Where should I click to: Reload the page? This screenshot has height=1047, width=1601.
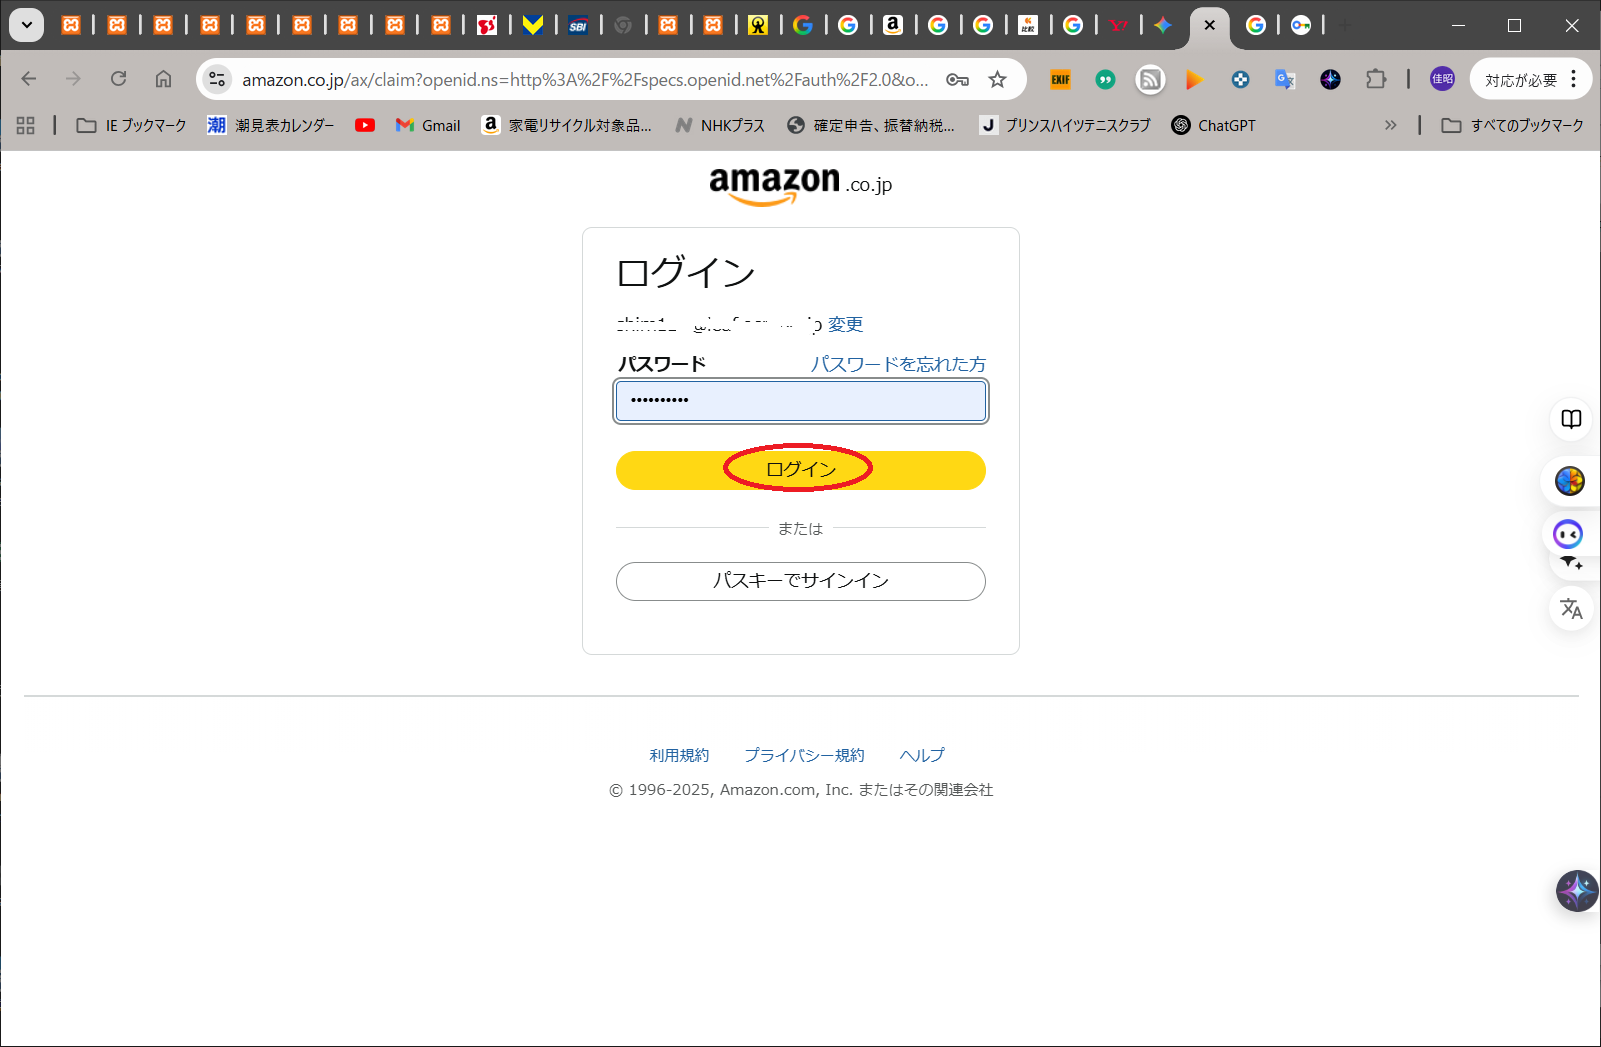118,79
